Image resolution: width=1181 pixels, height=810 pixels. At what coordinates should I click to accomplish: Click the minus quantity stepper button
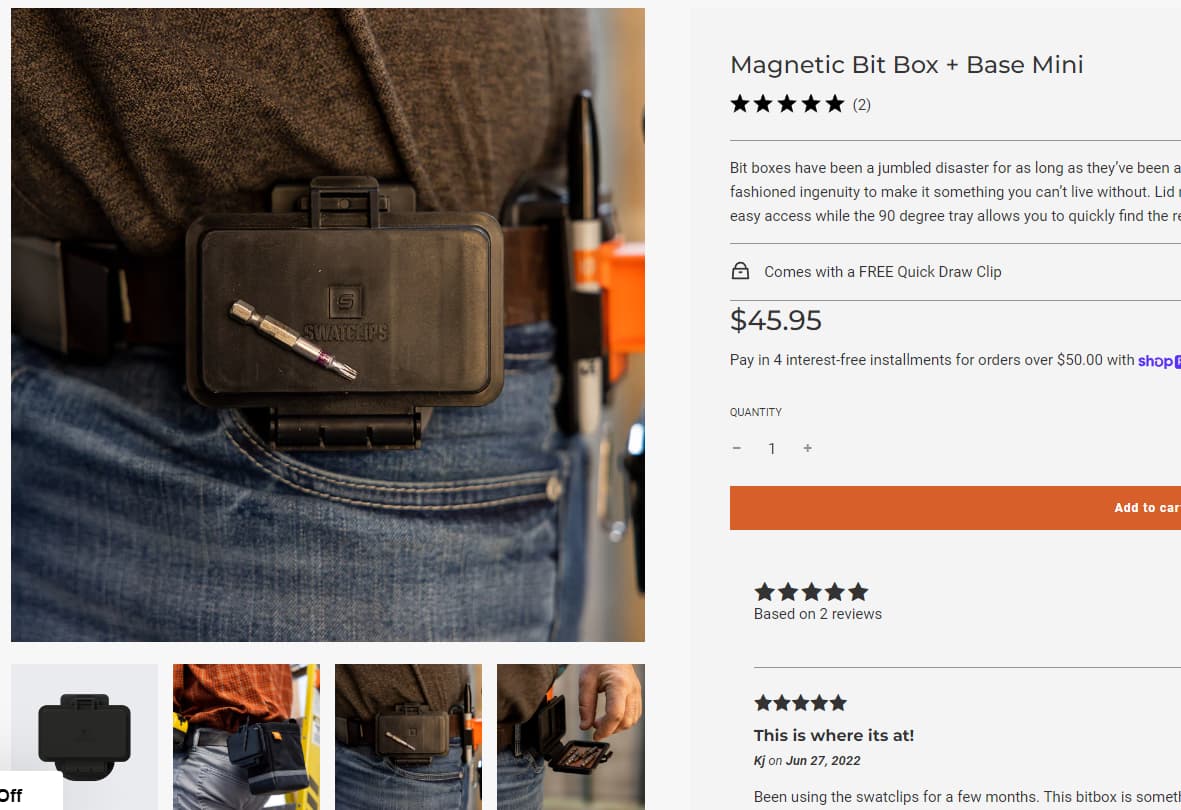[737, 448]
